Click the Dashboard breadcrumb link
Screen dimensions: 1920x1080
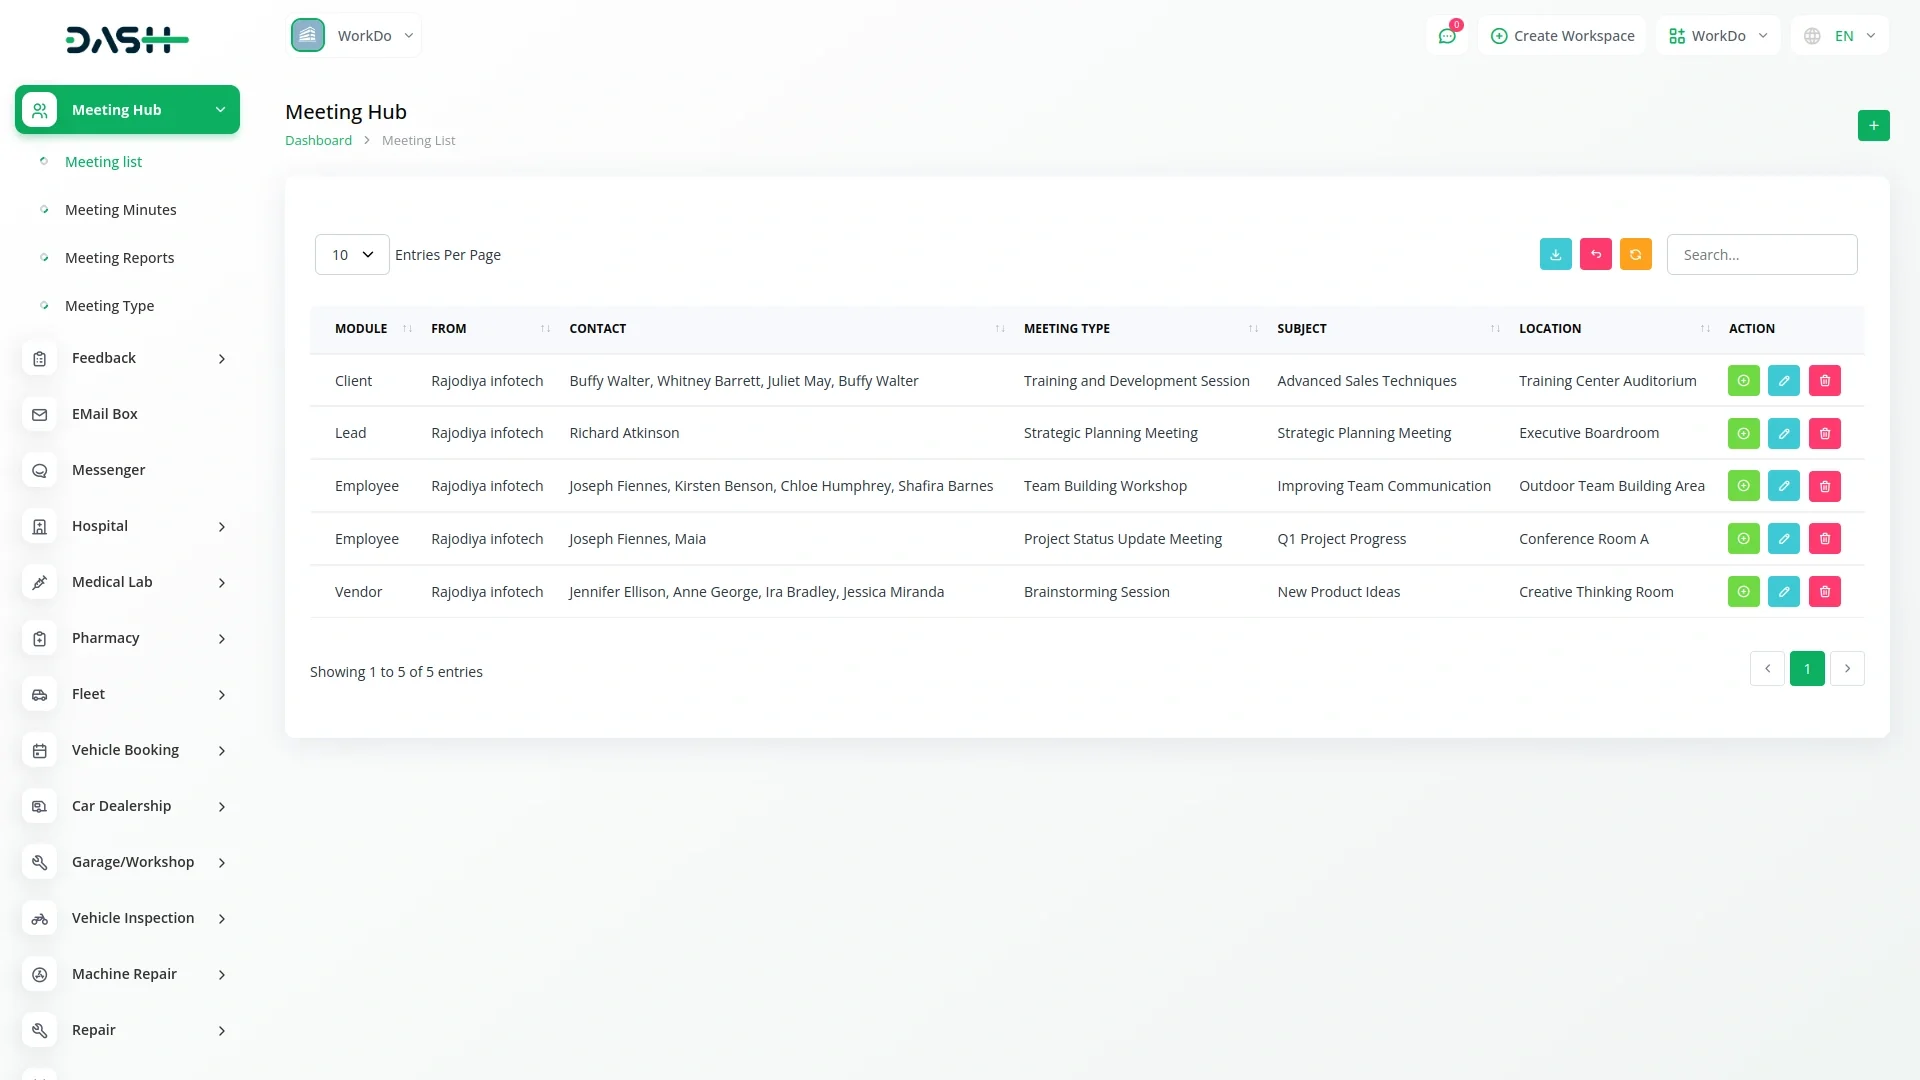point(318,141)
